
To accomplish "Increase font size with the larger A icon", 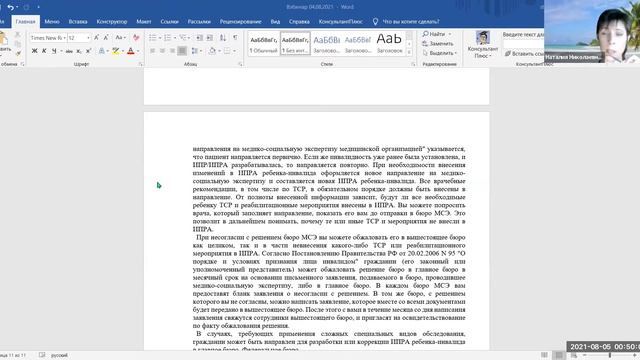I will pyautogui.click(x=97, y=38).
